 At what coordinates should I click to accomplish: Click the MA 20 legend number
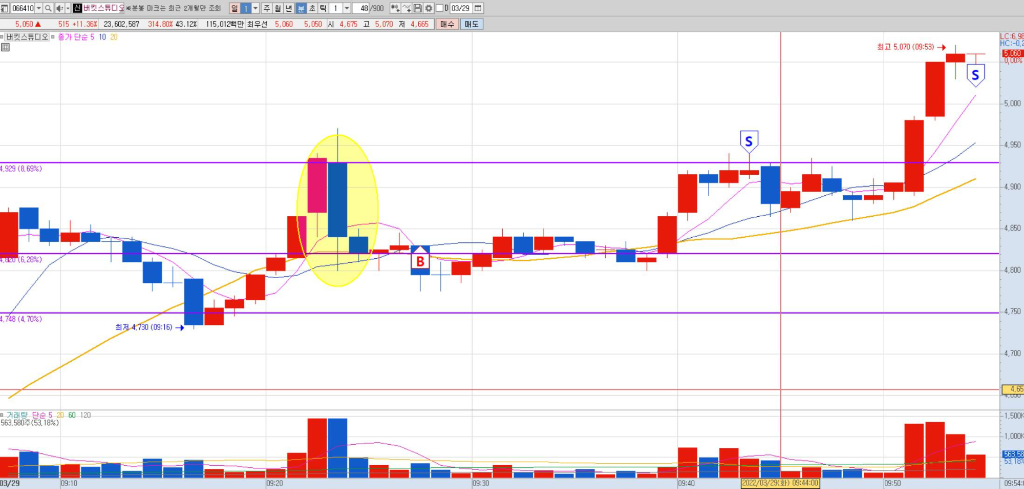pos(114,37)
